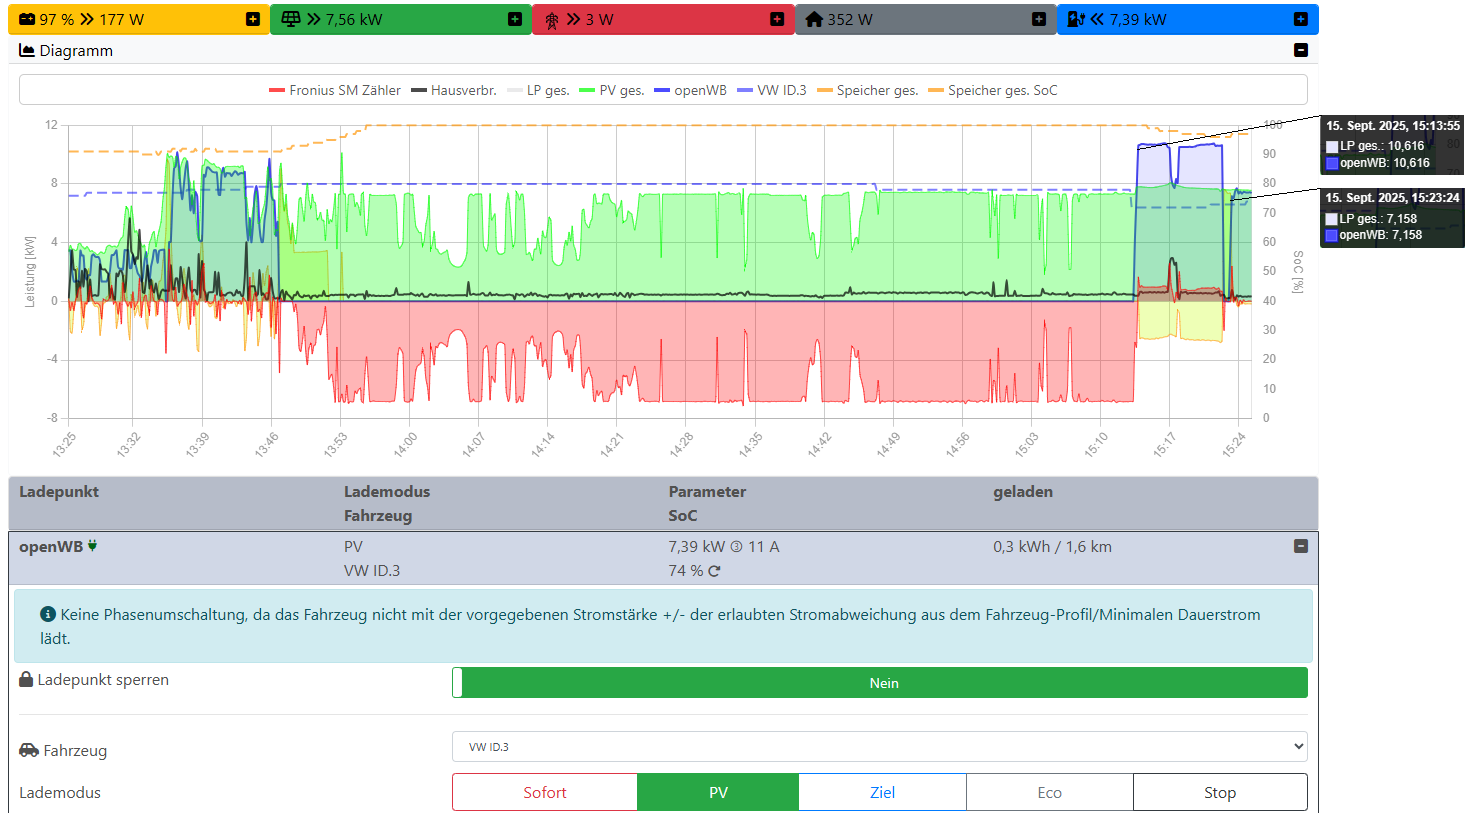Expand the grid 3 W card
This screenshot has width=1472, height=813.
tap(777, 19)
